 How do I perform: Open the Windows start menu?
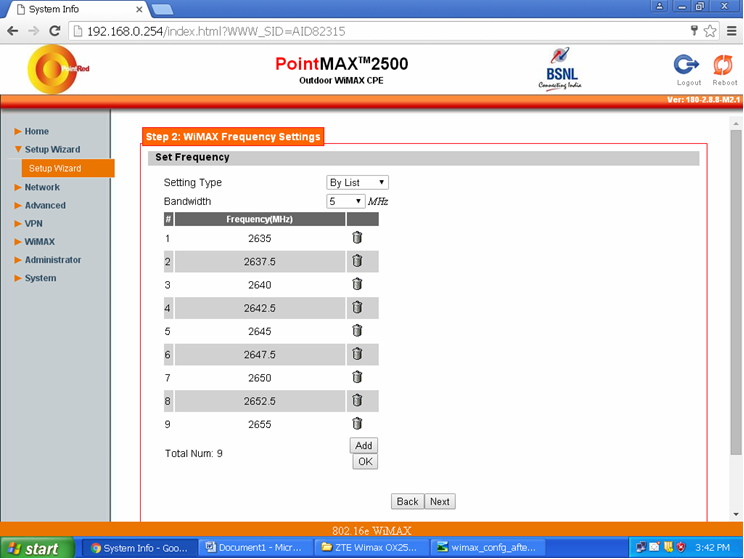(37, 548)
